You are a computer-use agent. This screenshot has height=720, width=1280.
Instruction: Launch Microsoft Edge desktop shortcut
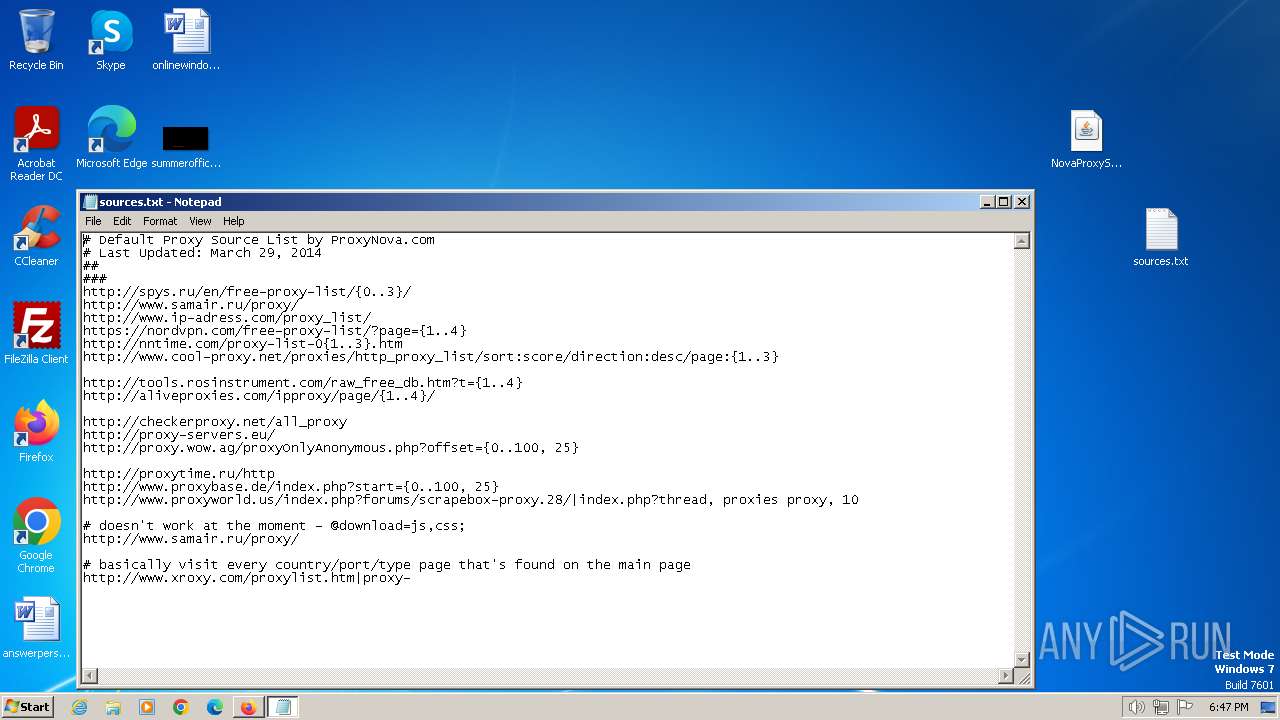(111, 137)
